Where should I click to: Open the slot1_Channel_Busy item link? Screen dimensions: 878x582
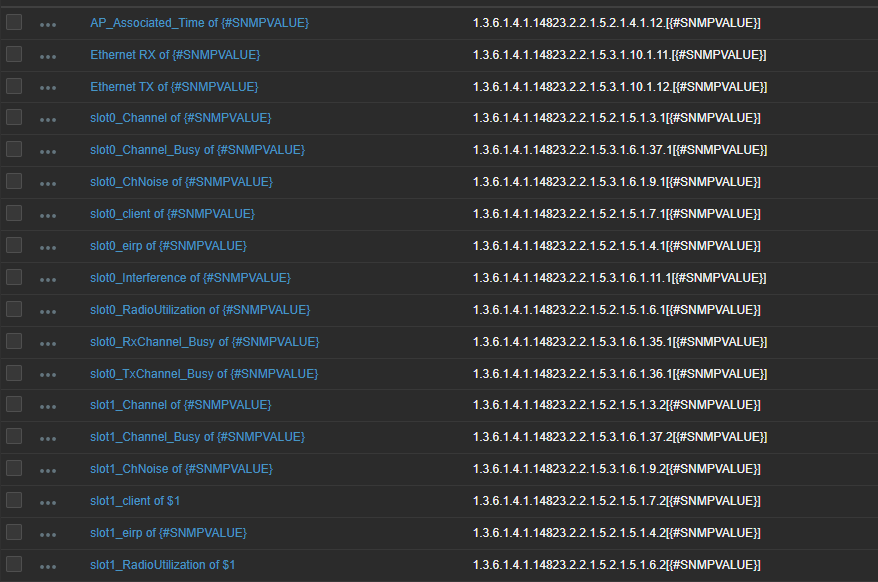coord(197,437)
